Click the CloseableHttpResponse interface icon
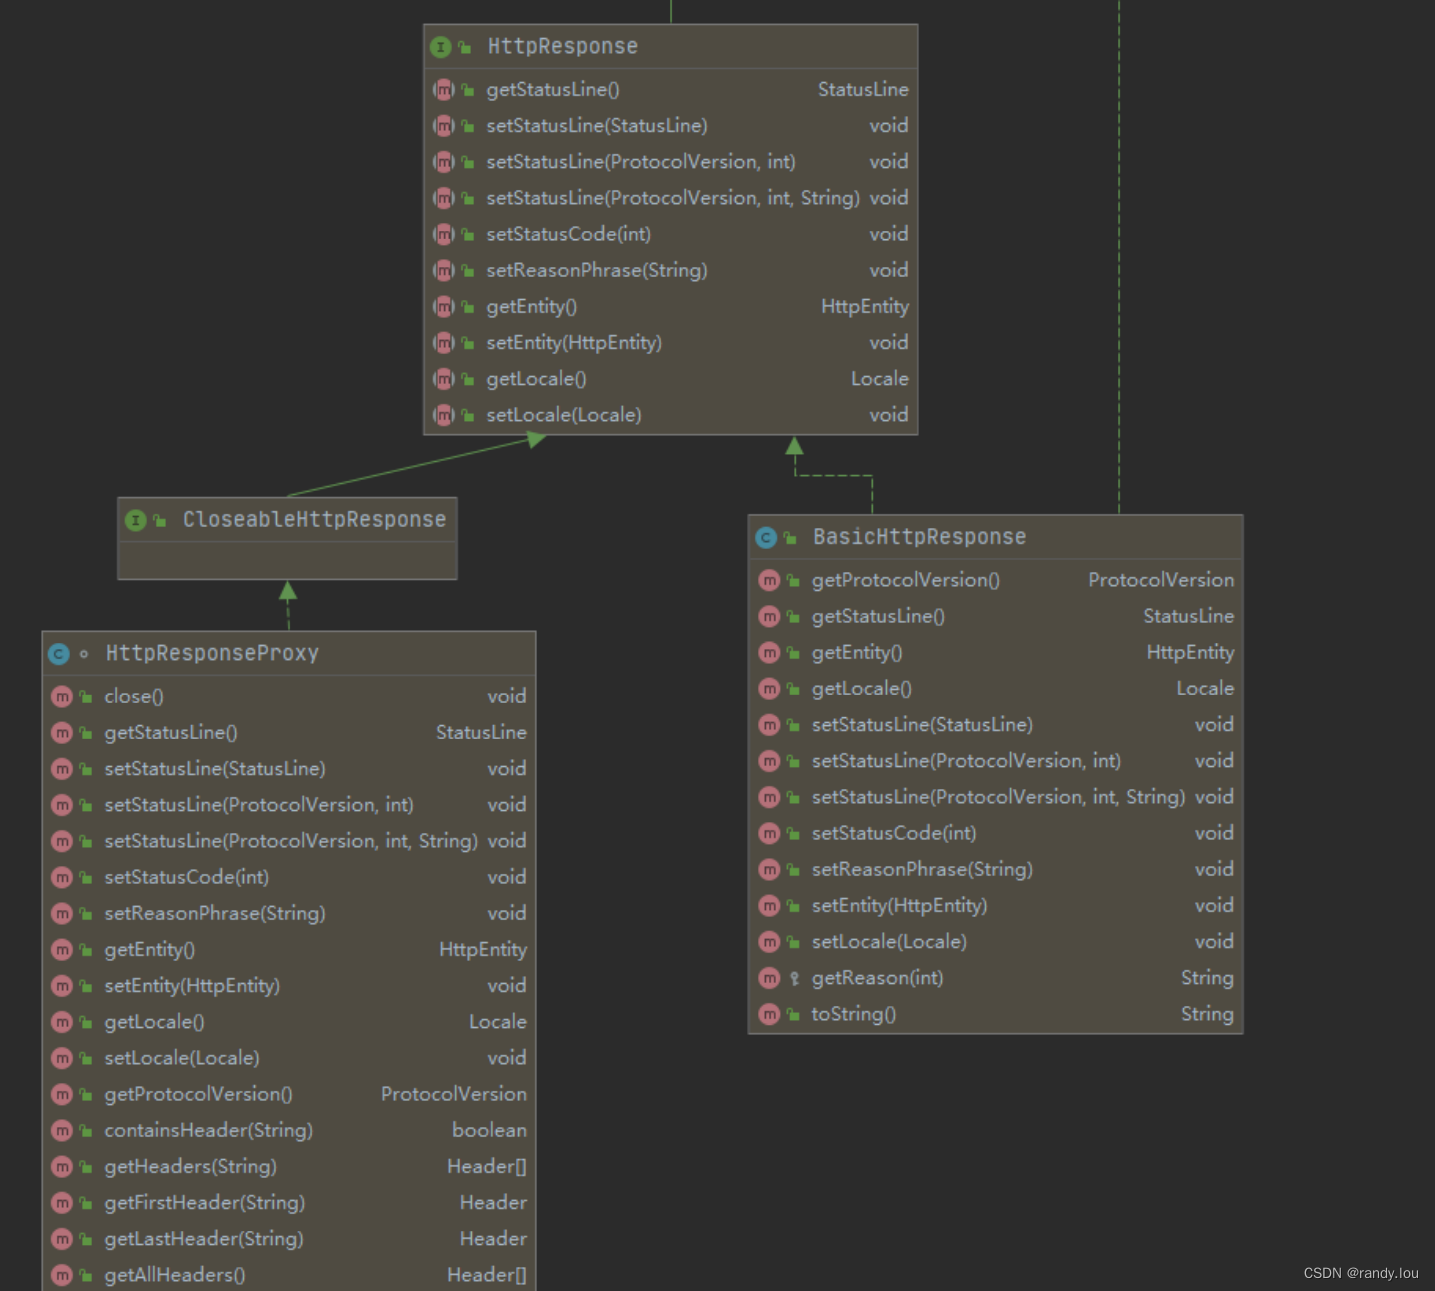Image resolution: width=1435 pixels, height=1291 pixels. pos(136,520)
